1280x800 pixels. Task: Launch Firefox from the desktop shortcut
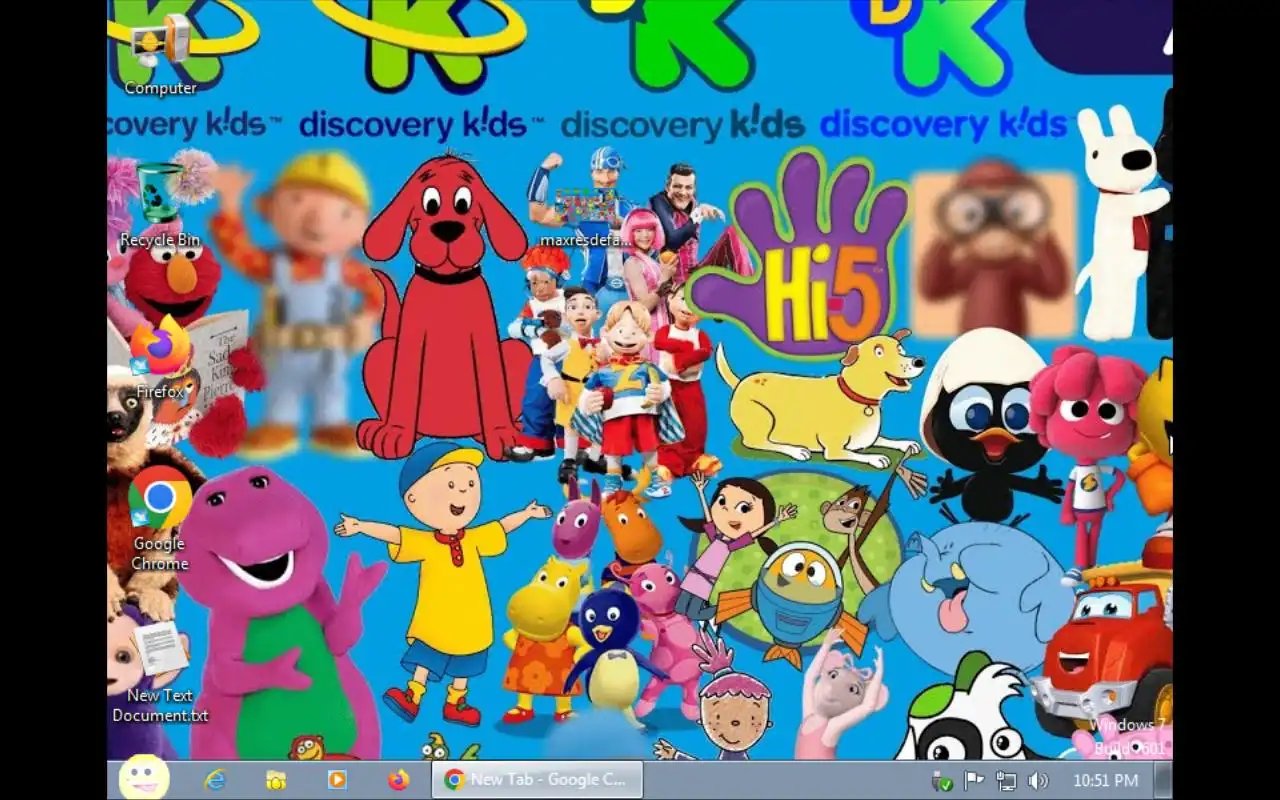click(x=160, y=358)
